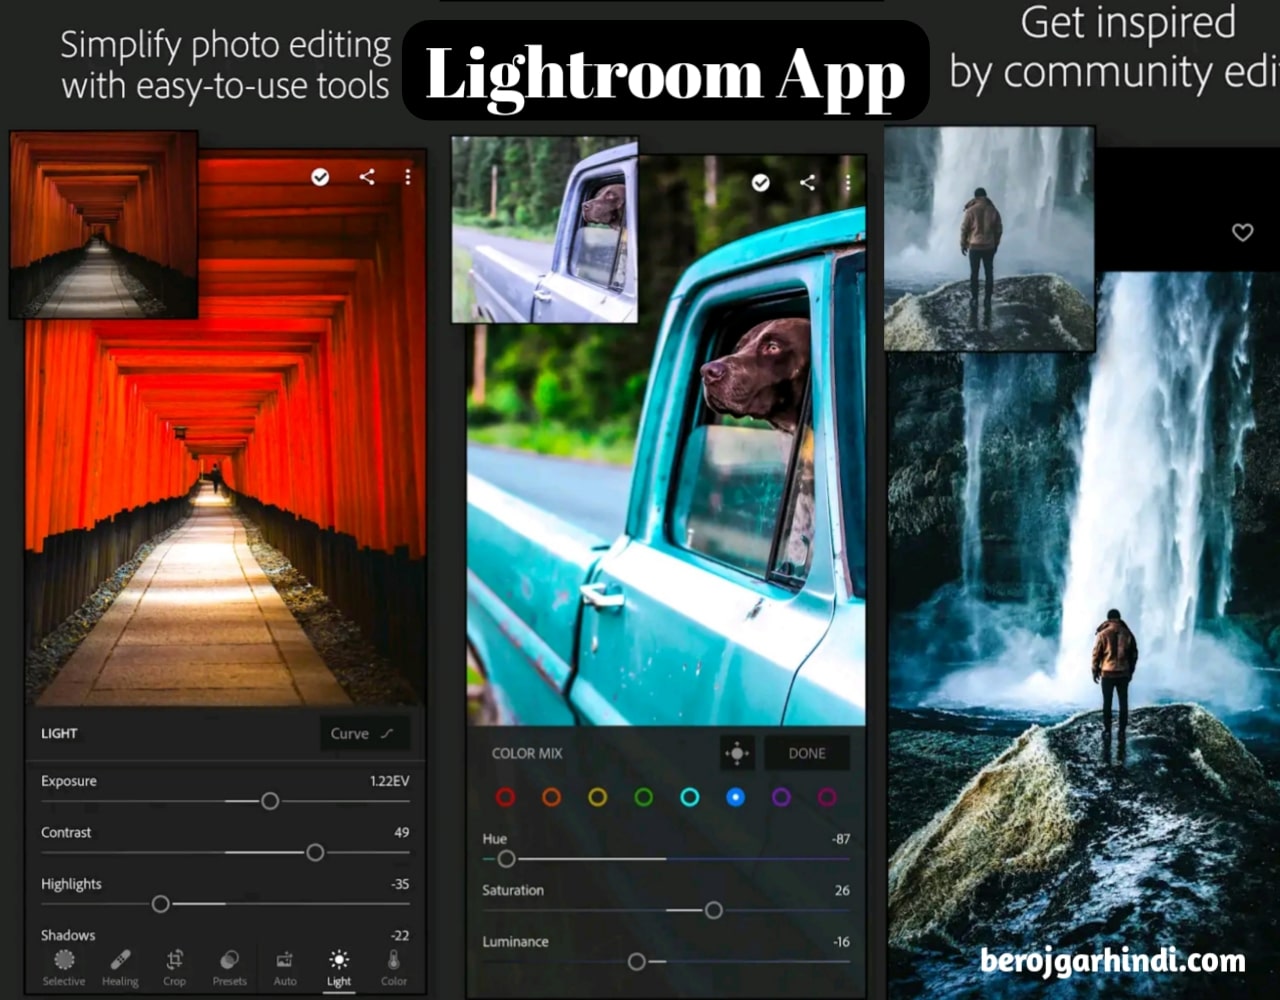Select the purple color in Color Mix
This screenshot has height=1000, width=1280.
pyautogui.click(x=782, y=797)
